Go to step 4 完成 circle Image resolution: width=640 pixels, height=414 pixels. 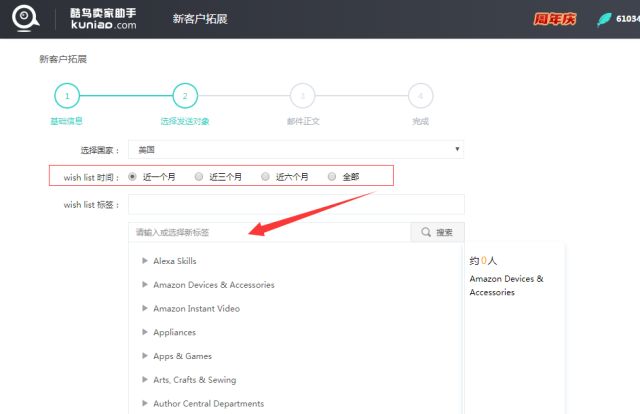[420, 96]
